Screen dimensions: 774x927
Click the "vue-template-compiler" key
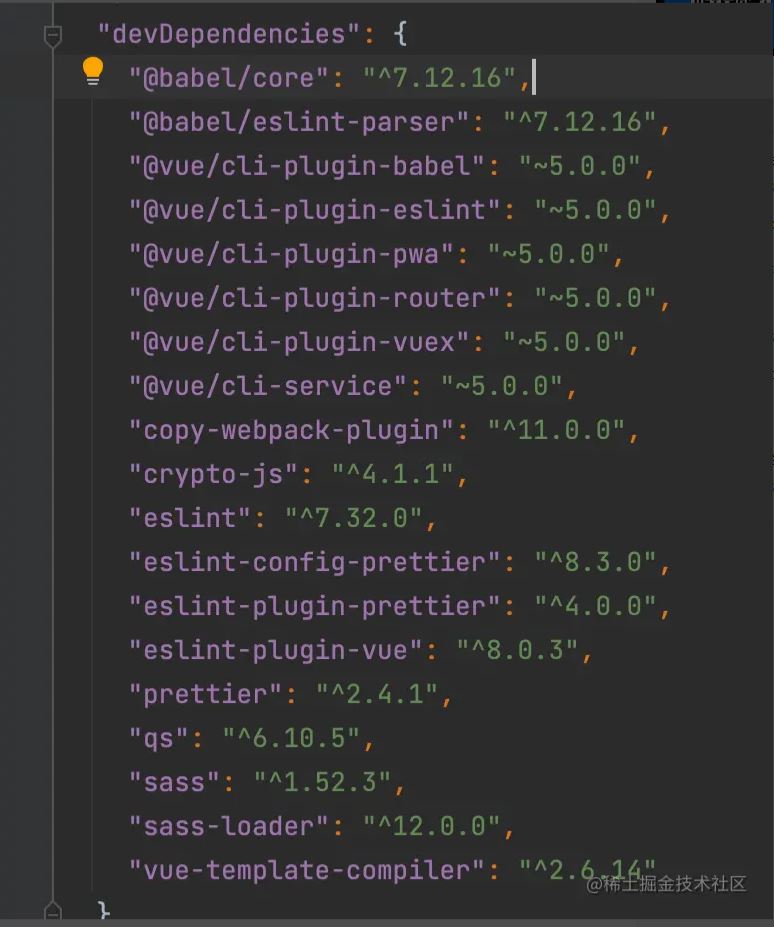(x=307, y=870)
